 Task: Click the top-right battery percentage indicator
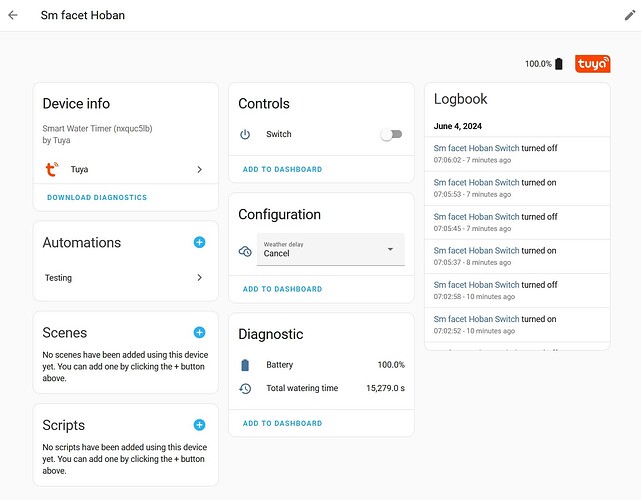pos(544,64)
